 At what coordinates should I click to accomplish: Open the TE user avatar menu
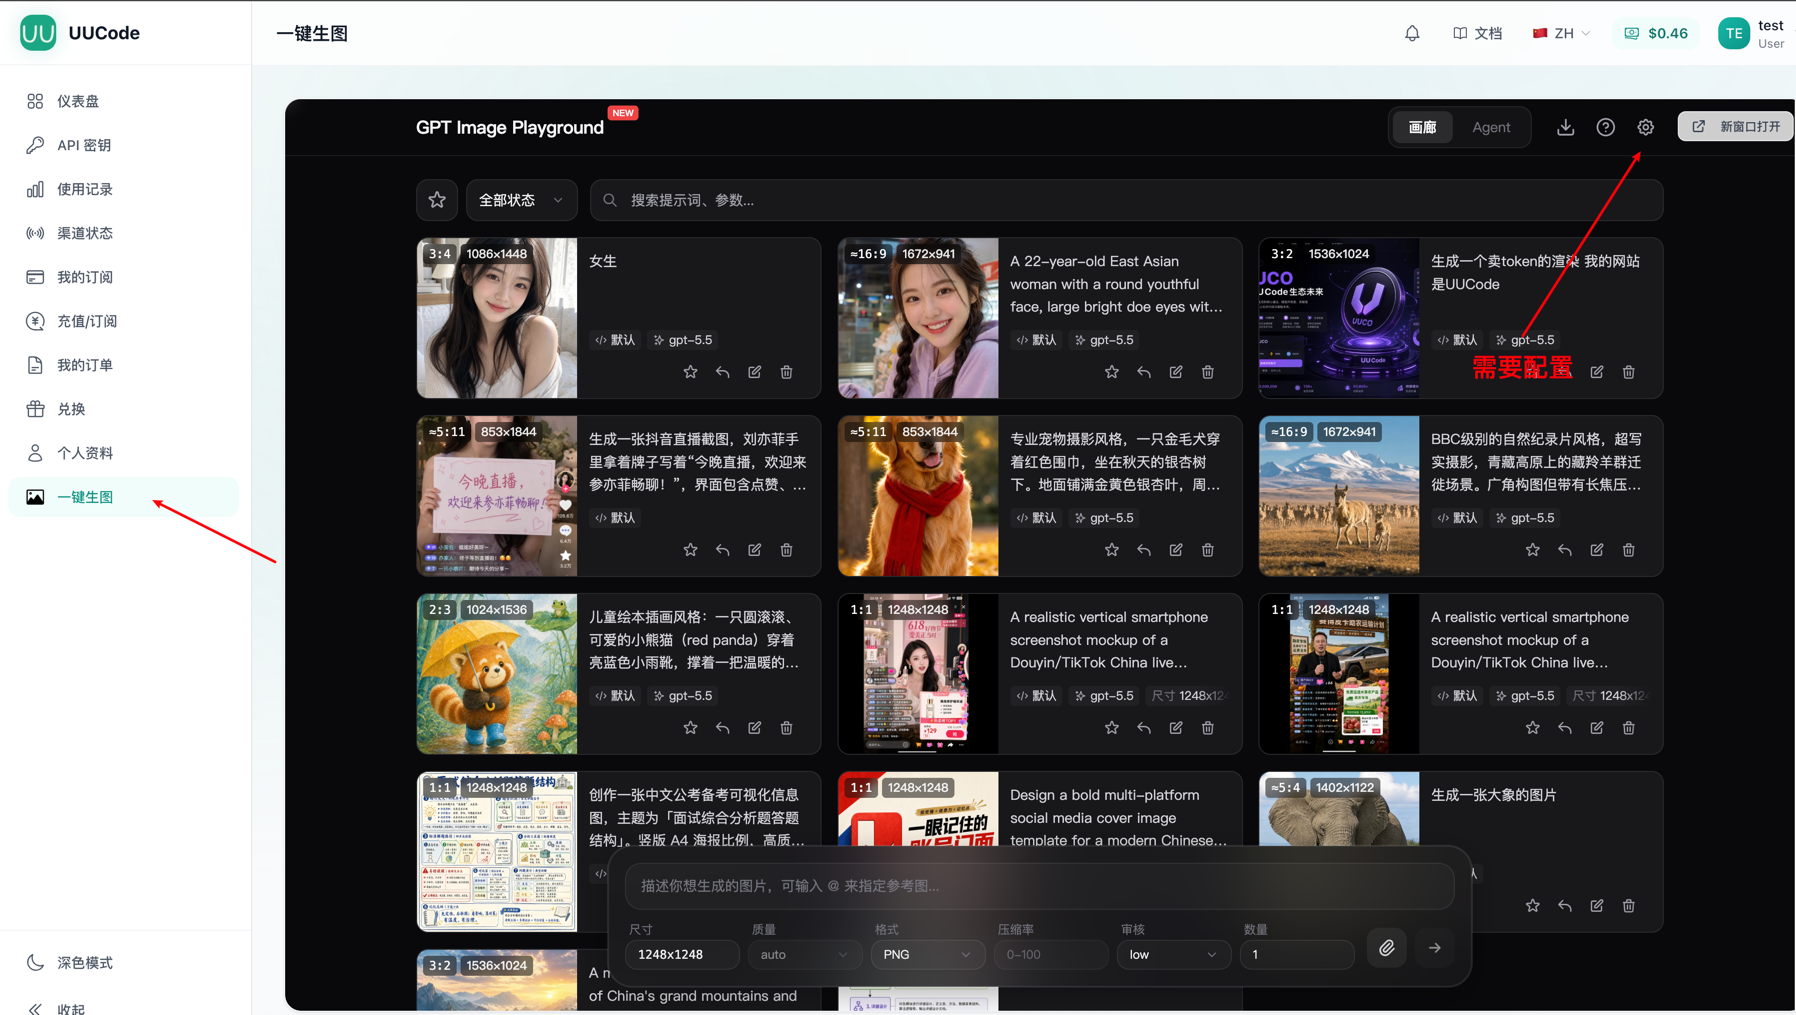coord(1734,33)
